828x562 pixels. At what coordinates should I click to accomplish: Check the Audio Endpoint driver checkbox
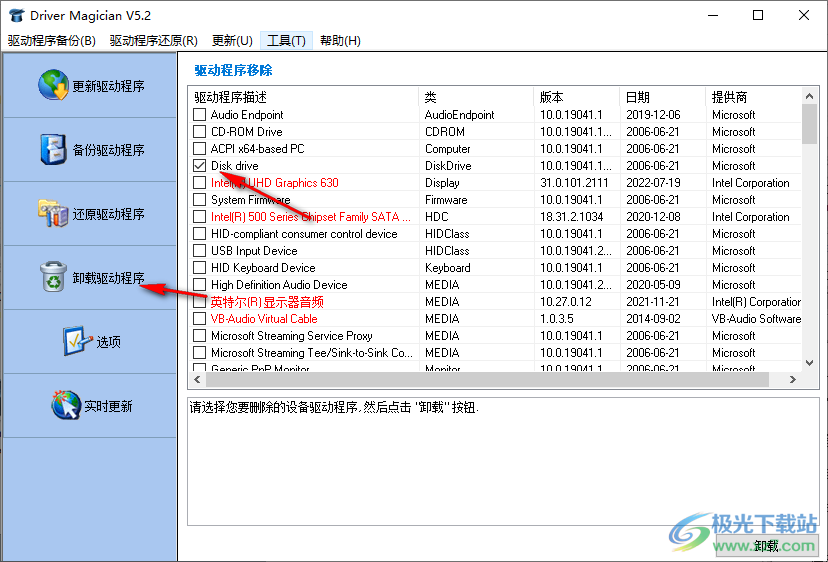[200, 115]
